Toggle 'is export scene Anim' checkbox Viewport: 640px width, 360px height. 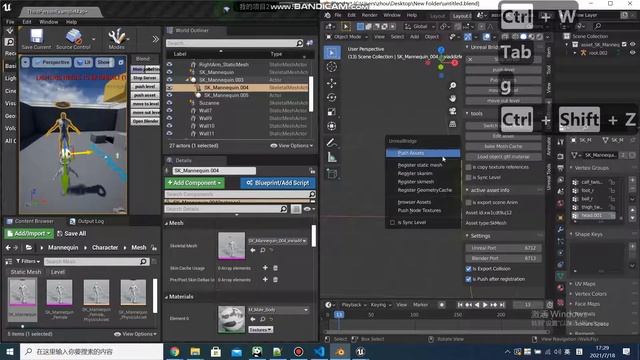pos(469,202)
